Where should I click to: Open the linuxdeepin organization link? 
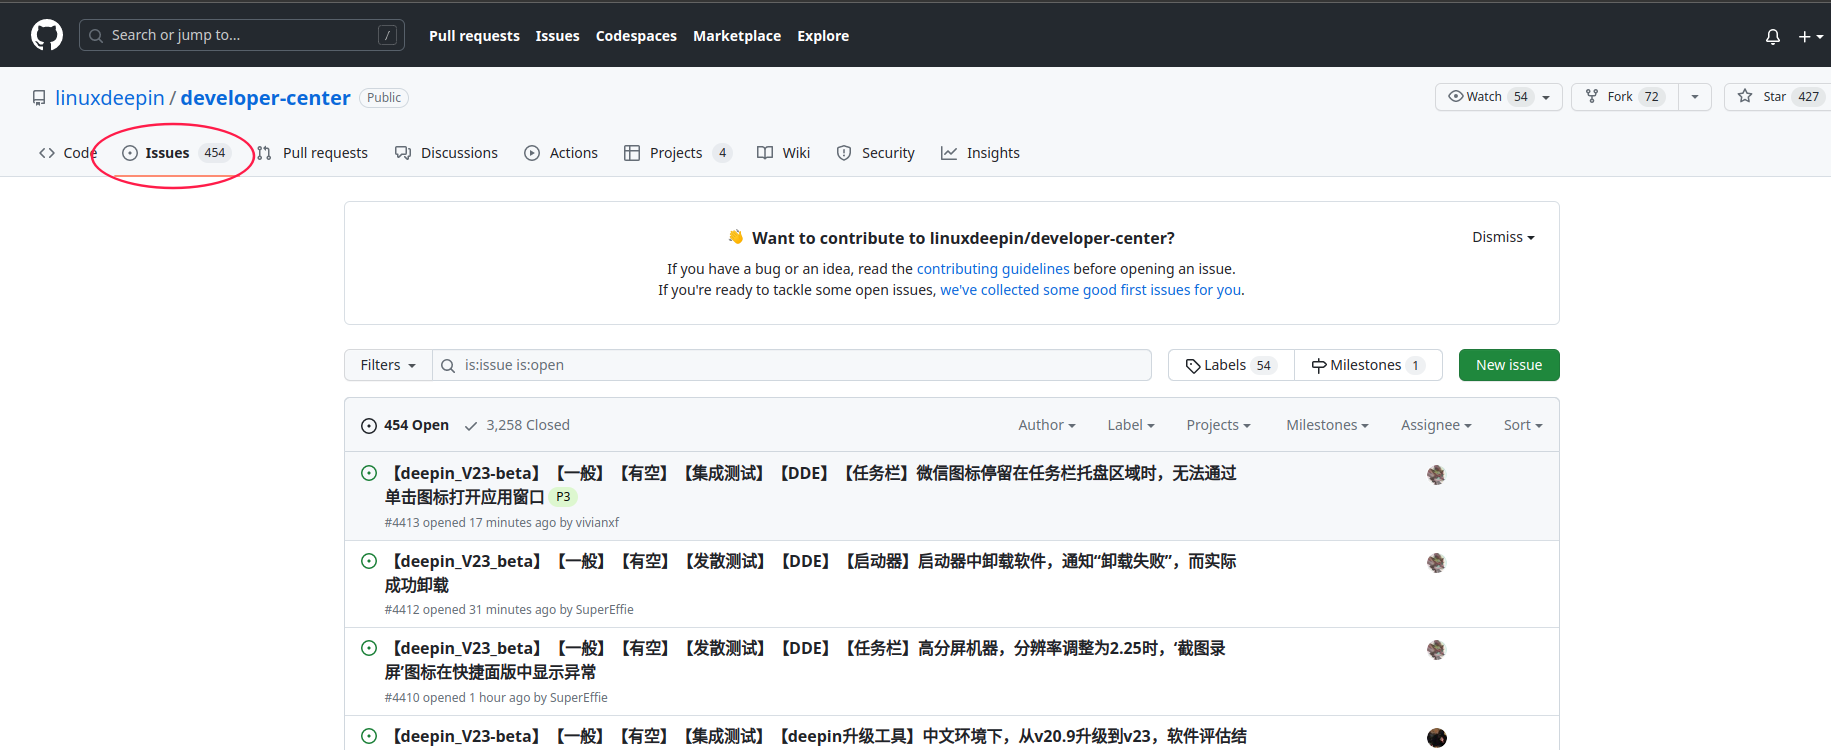110,98
